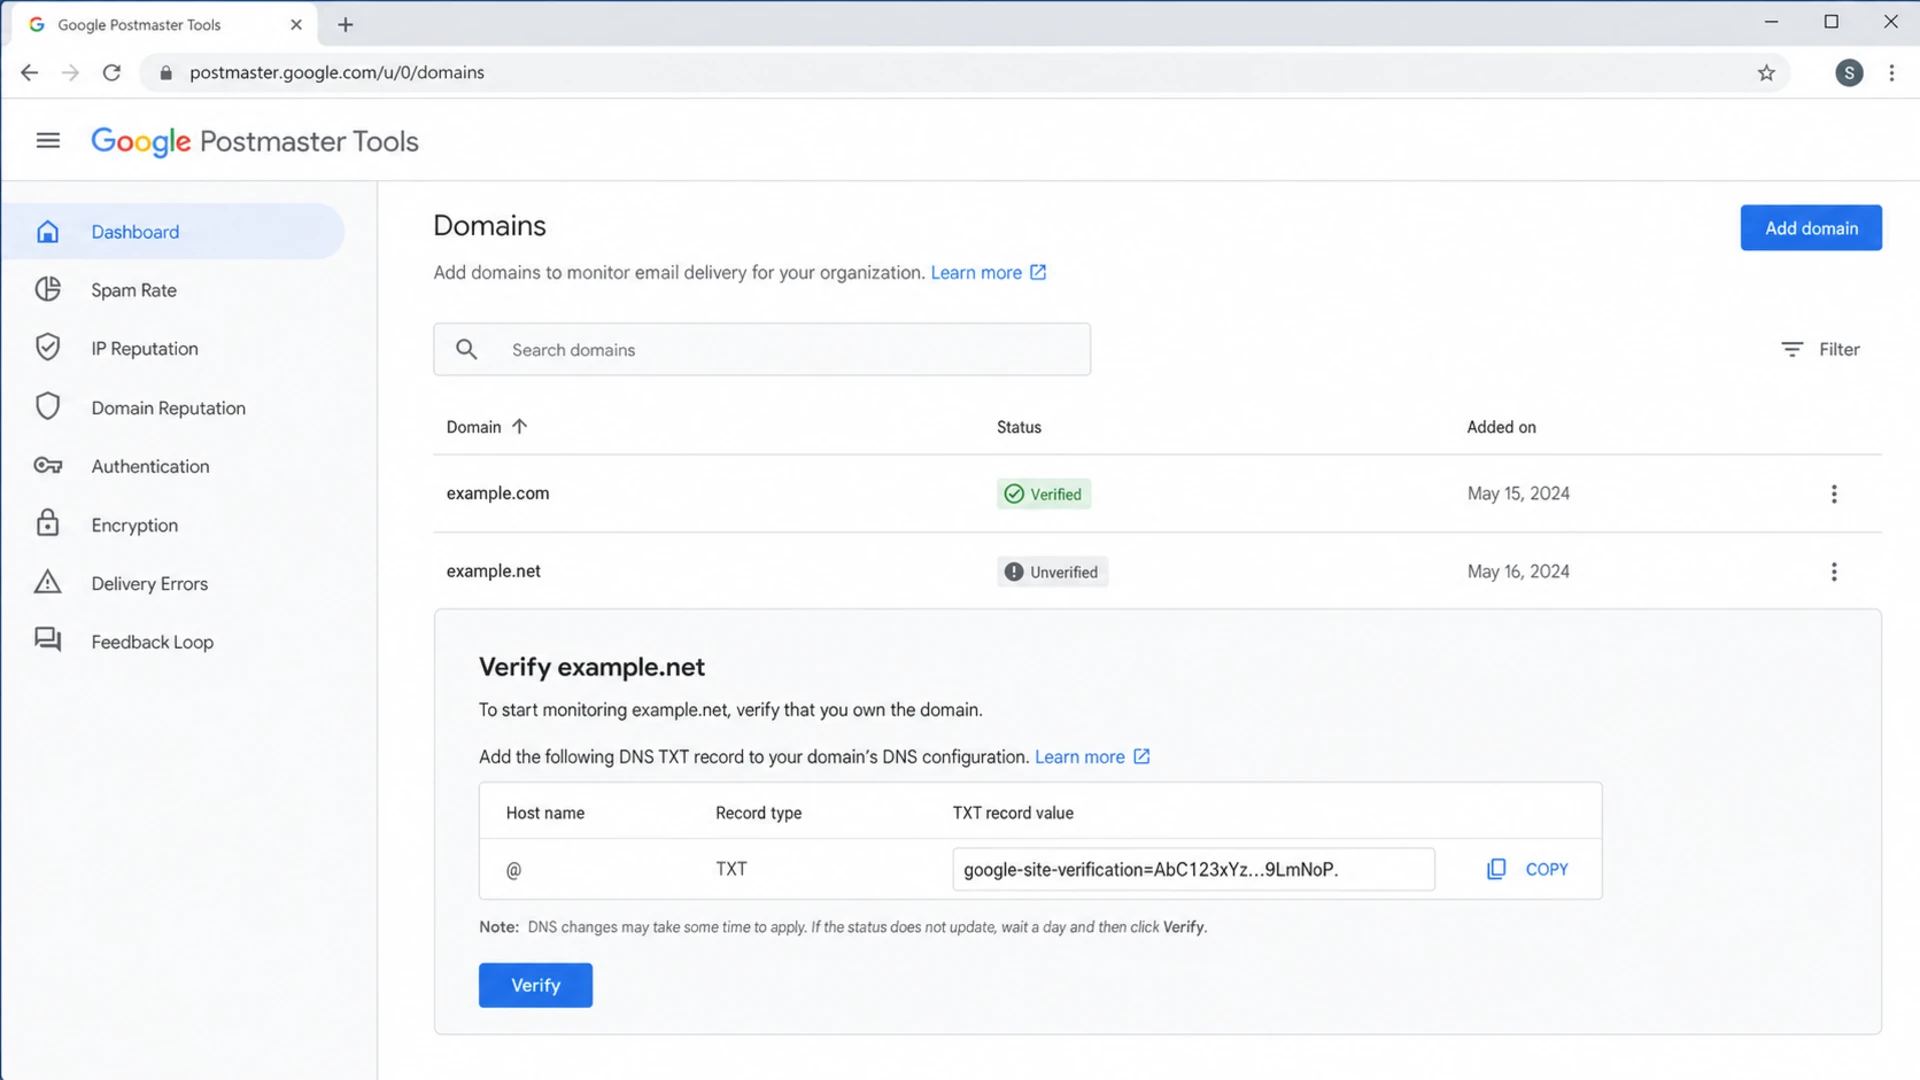Select the Google Postmaster Tools tab
The width and height of the screenshot is (1920, 1080).
[x=165, y=25]
